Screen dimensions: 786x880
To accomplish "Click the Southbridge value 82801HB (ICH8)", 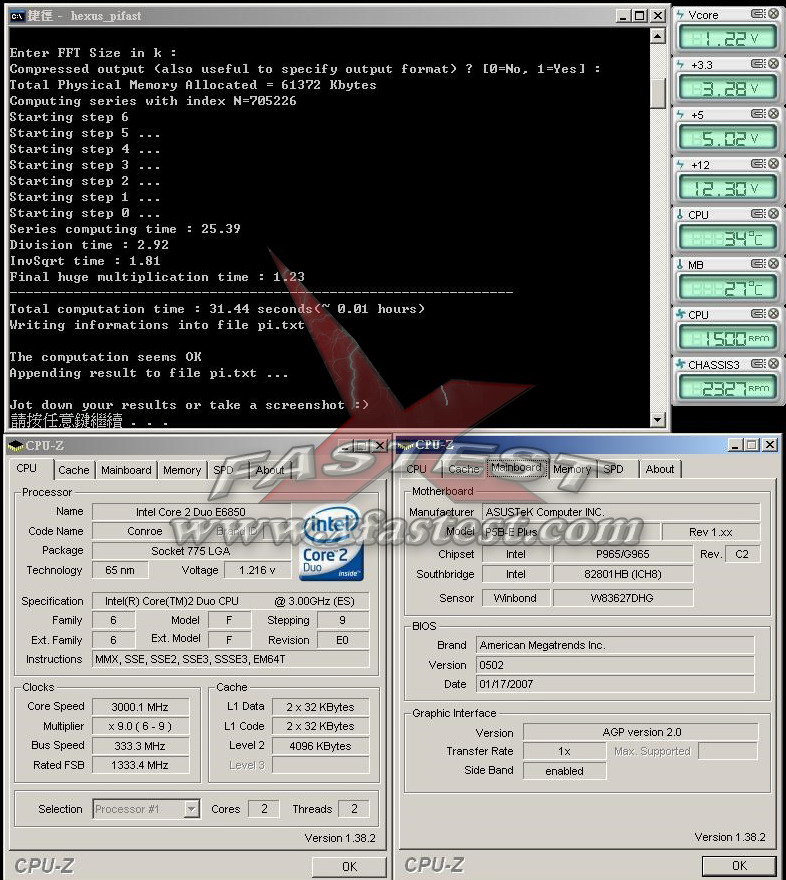I will 623,574.
